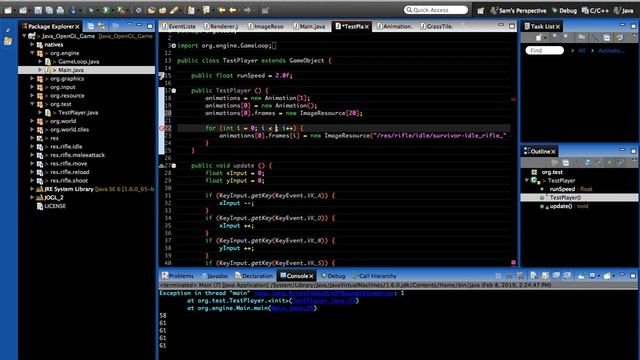The width and height of the screenshot is (640, 360).
Task: Click the LICENSE file in Package Explorer
Action: pyautogui.click(x=55, y=206)
